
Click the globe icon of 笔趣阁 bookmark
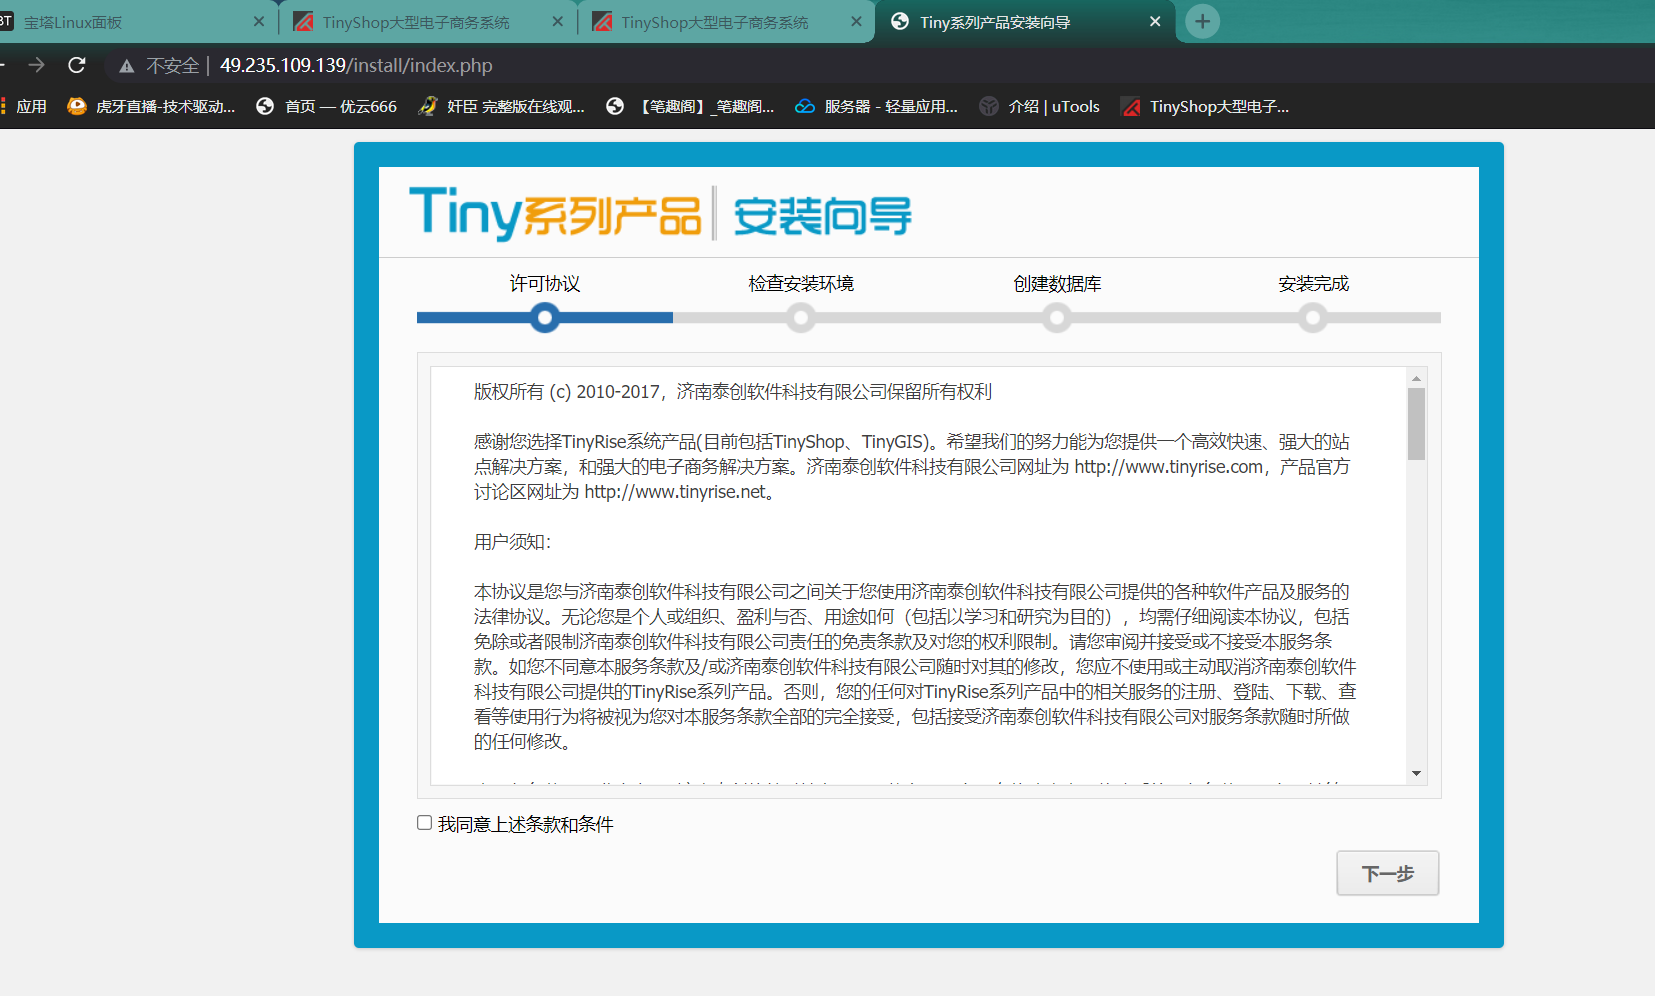pyautogui.click(x=615, y=106)
